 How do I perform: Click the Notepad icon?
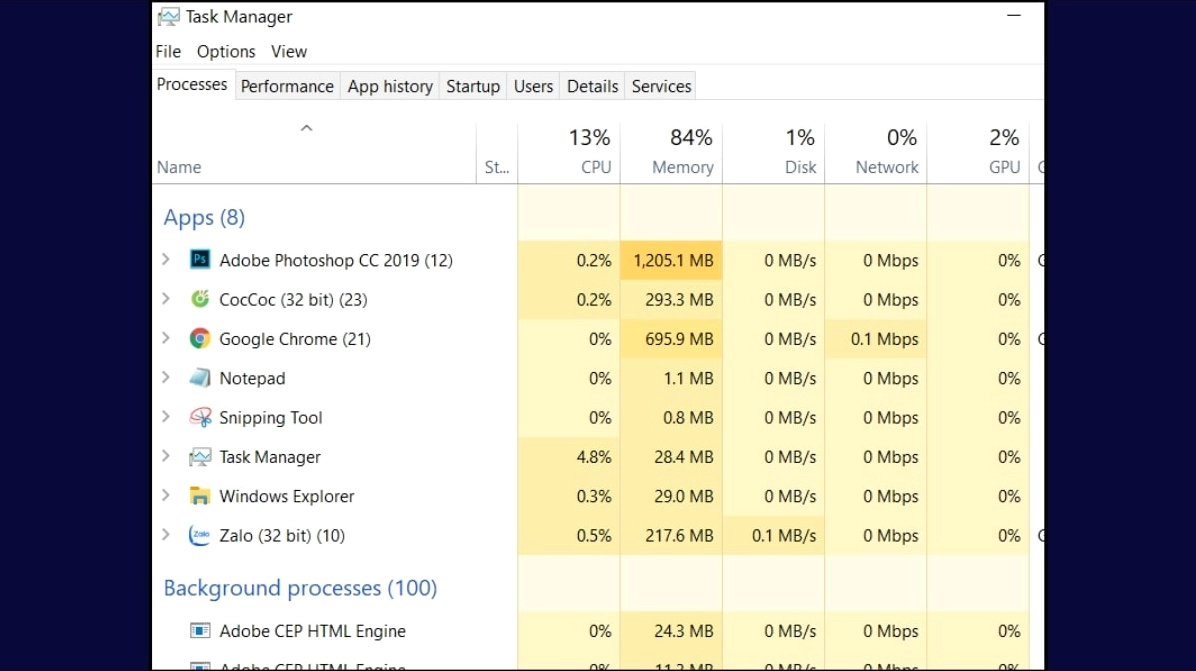[199, 378]
